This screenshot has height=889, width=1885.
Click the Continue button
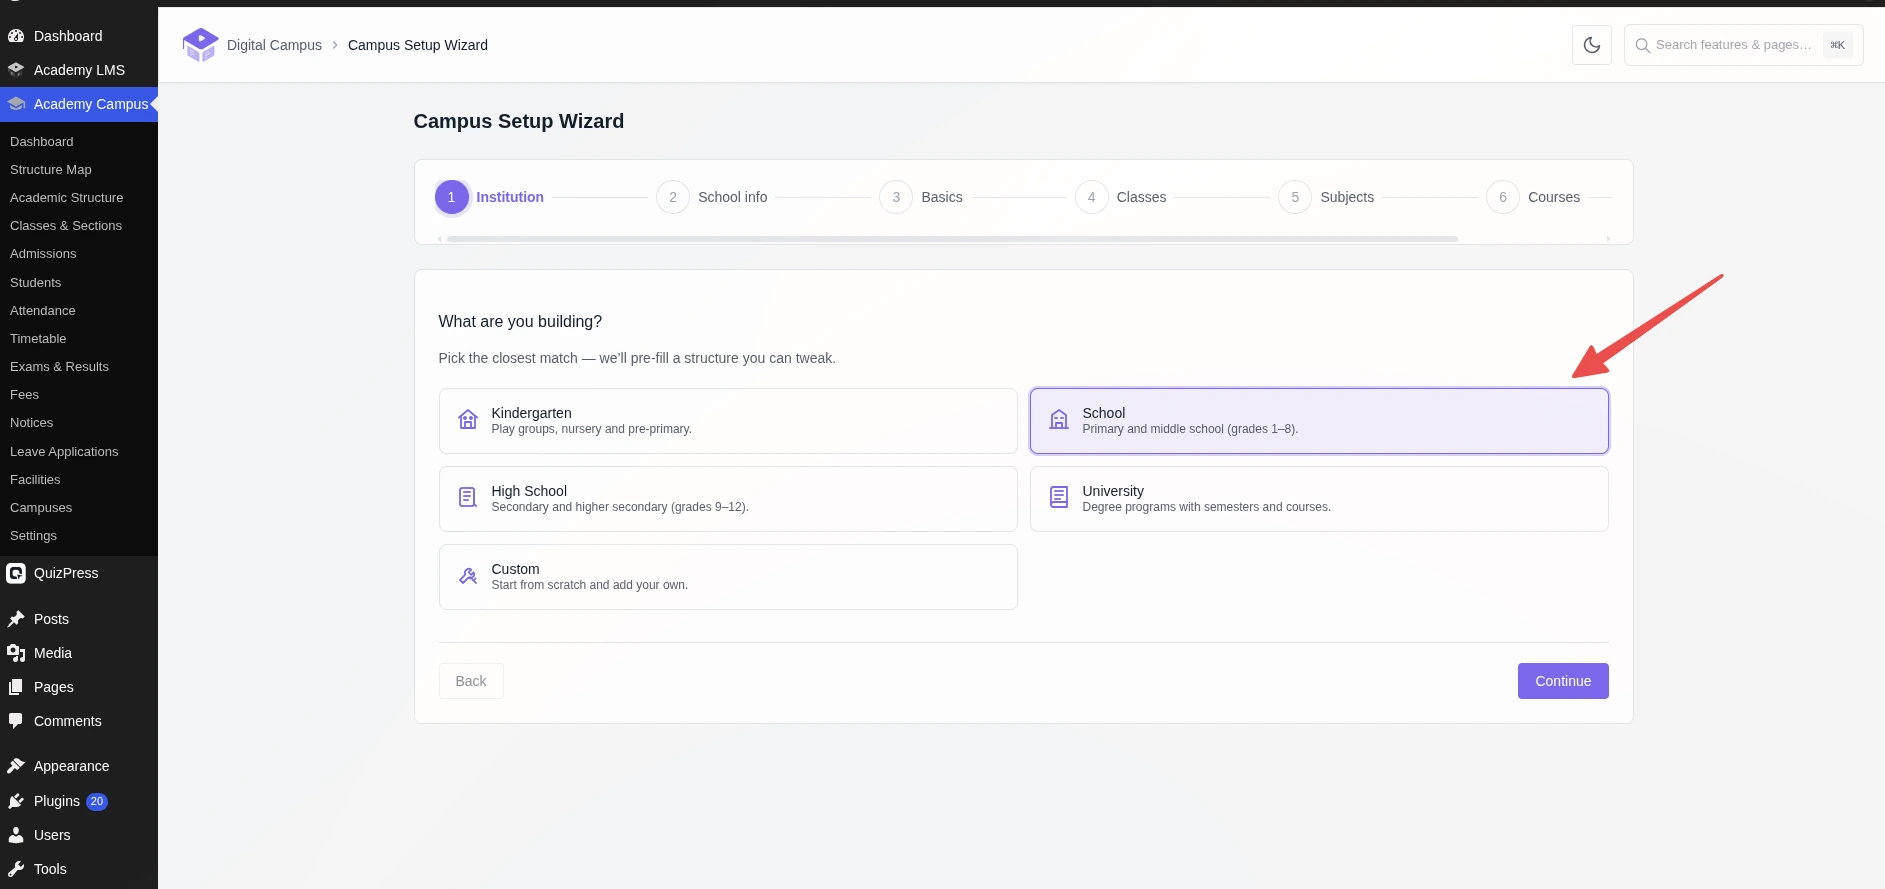(1563, 681)
